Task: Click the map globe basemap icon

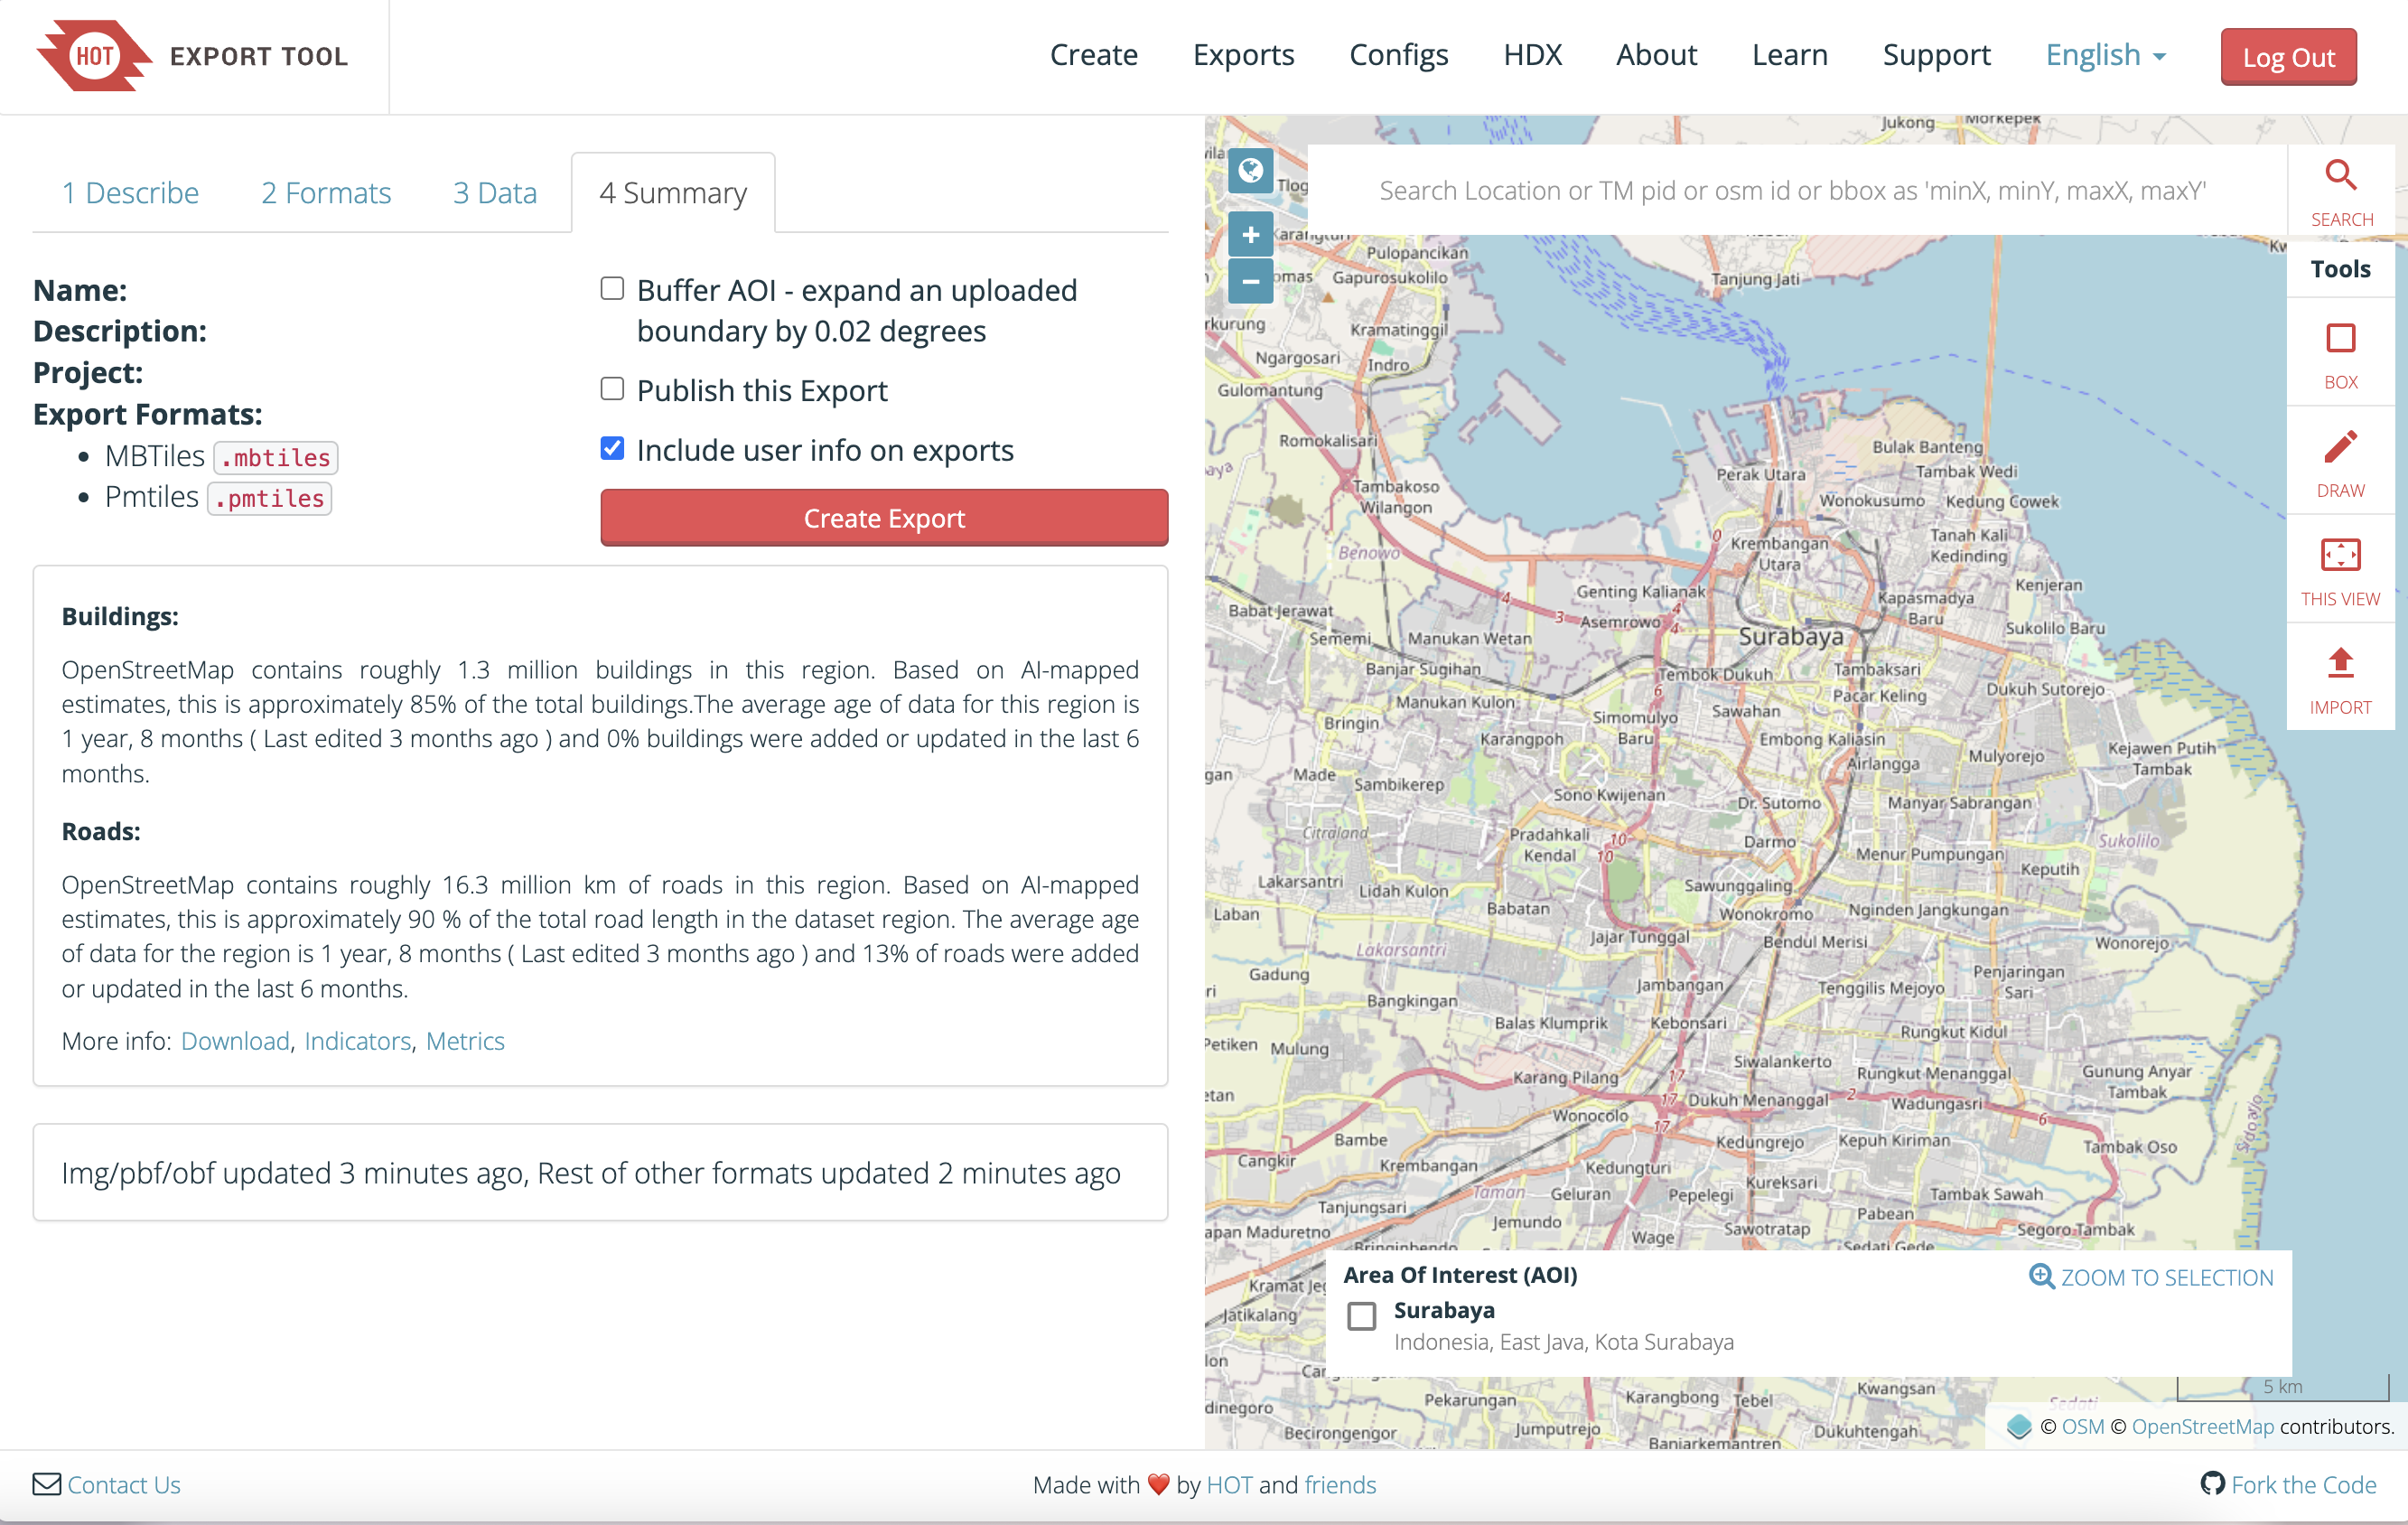Action: coord(1250,171)
